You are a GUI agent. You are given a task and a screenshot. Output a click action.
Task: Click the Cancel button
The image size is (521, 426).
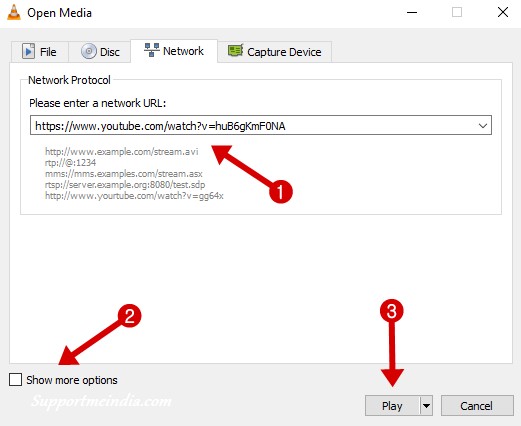pyautogui.click(x=477, y=406)
